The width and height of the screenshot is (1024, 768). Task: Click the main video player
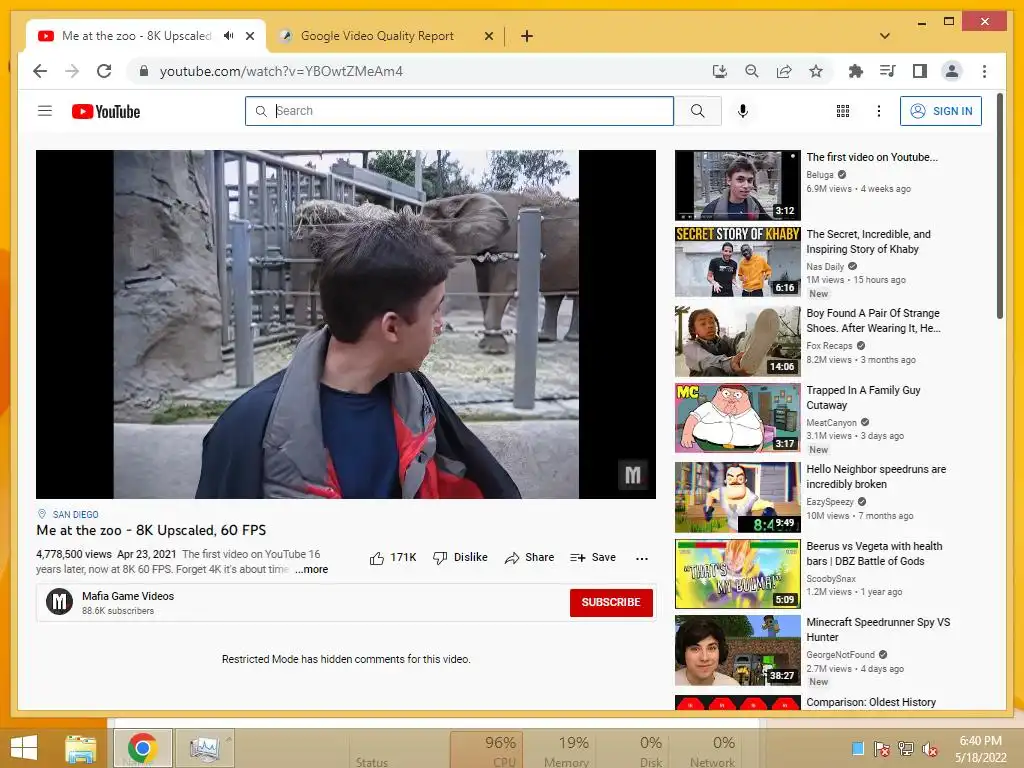[x=345, y=324]
